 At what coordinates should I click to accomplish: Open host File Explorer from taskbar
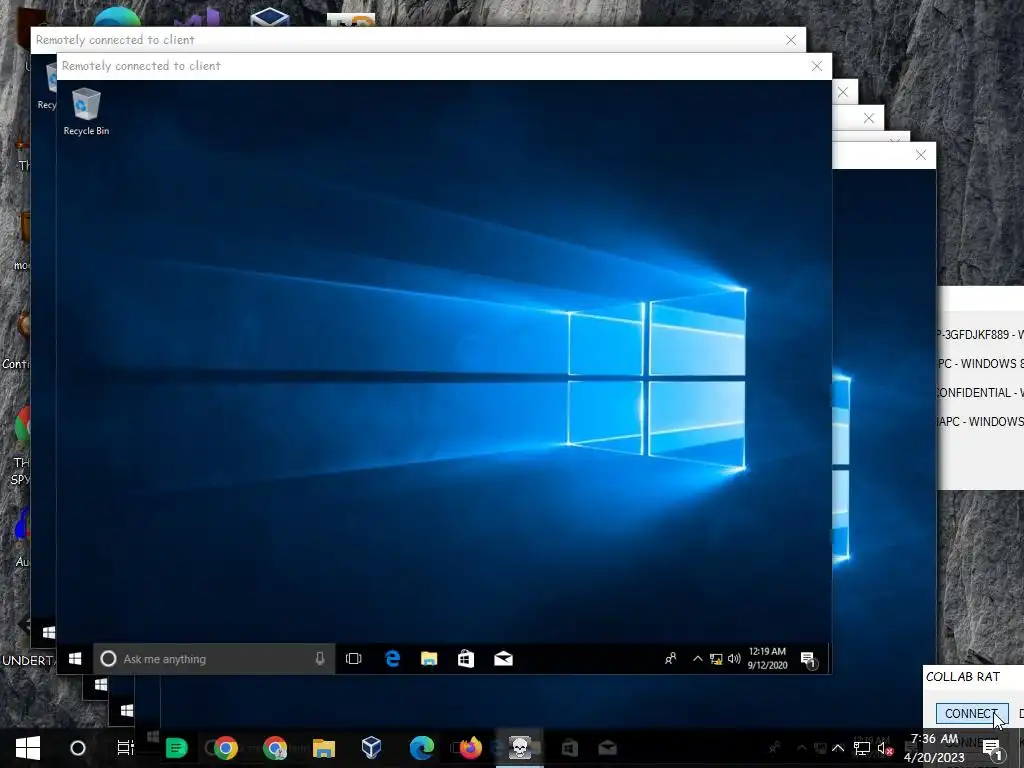(x=323, y=748)
